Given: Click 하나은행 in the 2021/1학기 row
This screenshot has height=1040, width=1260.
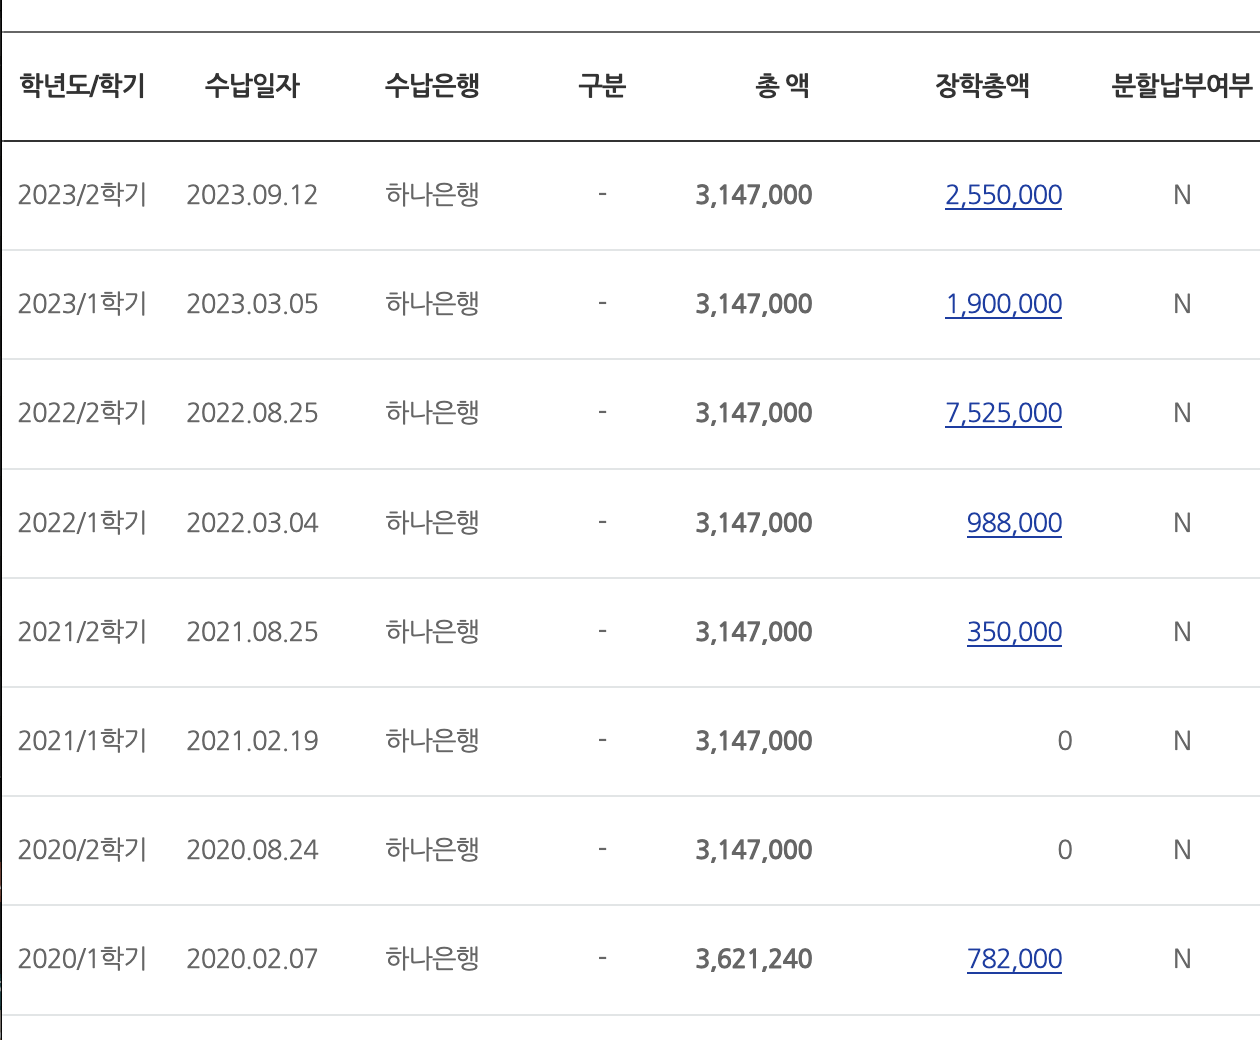Looking at the screenshot, I should click(432, 741).
